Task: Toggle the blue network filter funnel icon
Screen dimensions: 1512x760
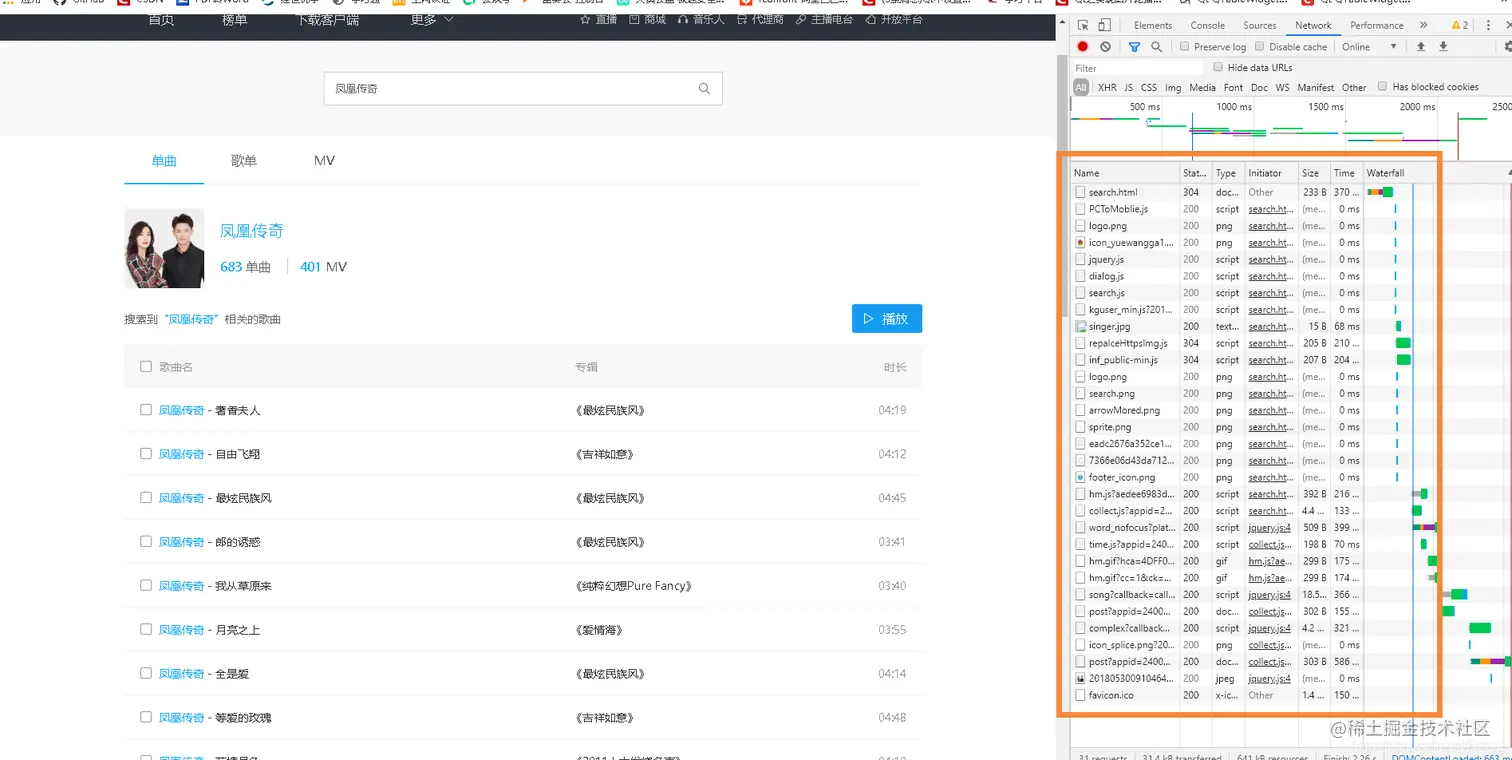Action: 1134,47
